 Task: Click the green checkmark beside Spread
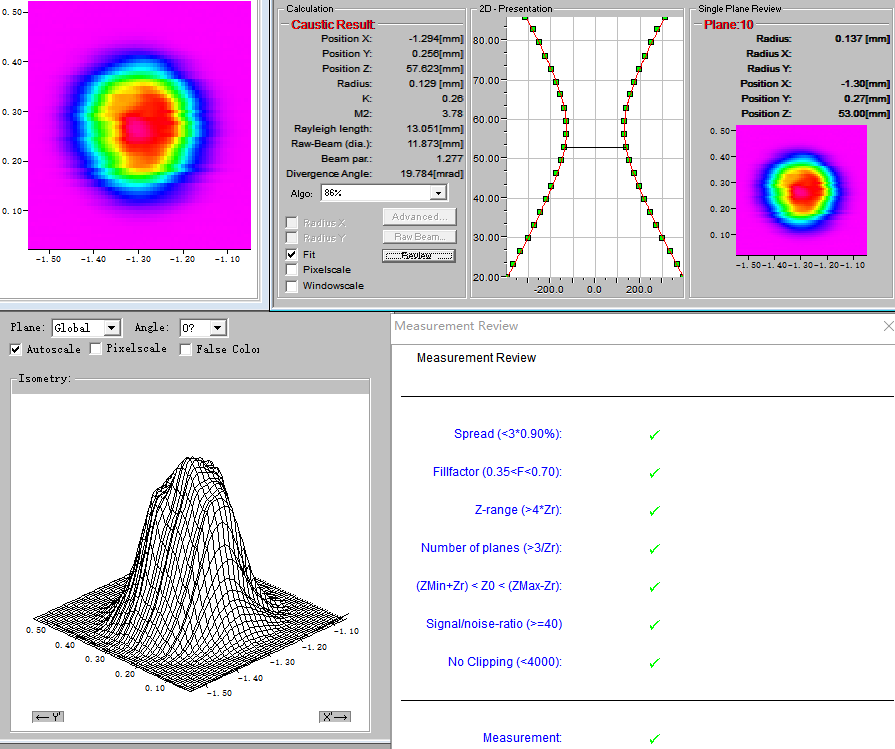click(655, 435)
